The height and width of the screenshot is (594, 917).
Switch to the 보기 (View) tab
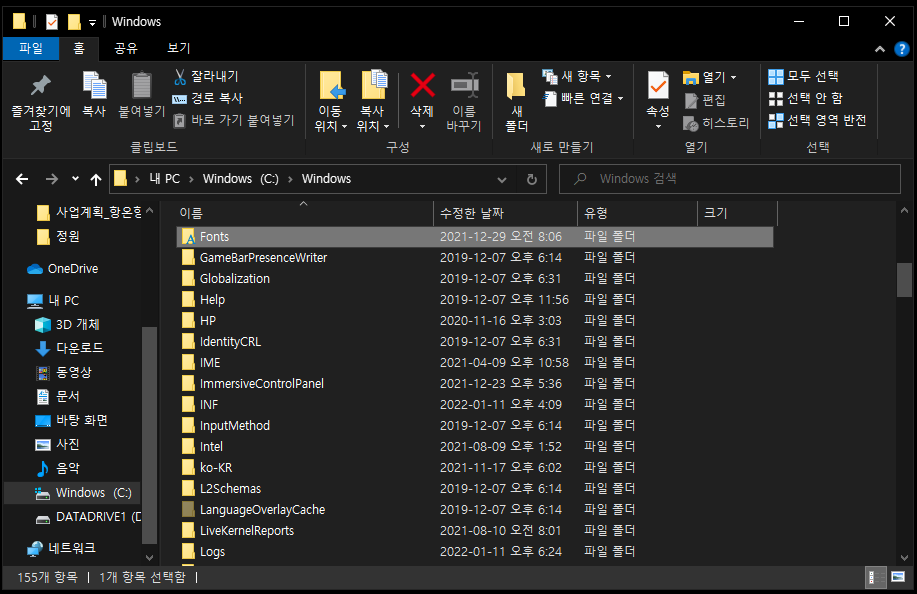pos(178,49)
